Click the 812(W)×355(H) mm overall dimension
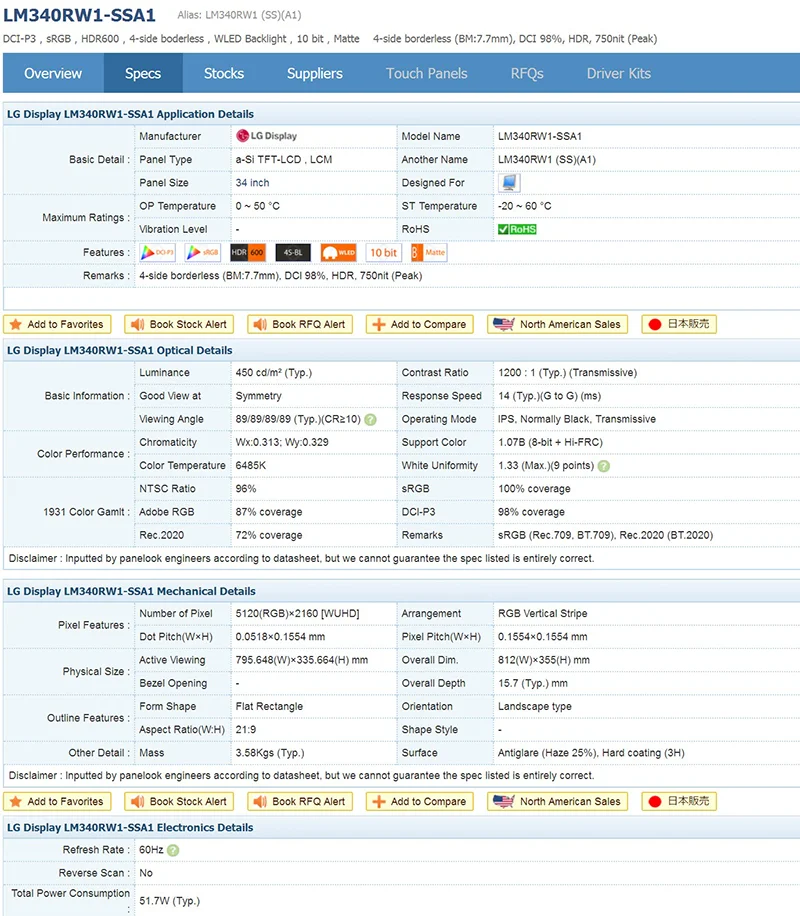 coord(544,660)
